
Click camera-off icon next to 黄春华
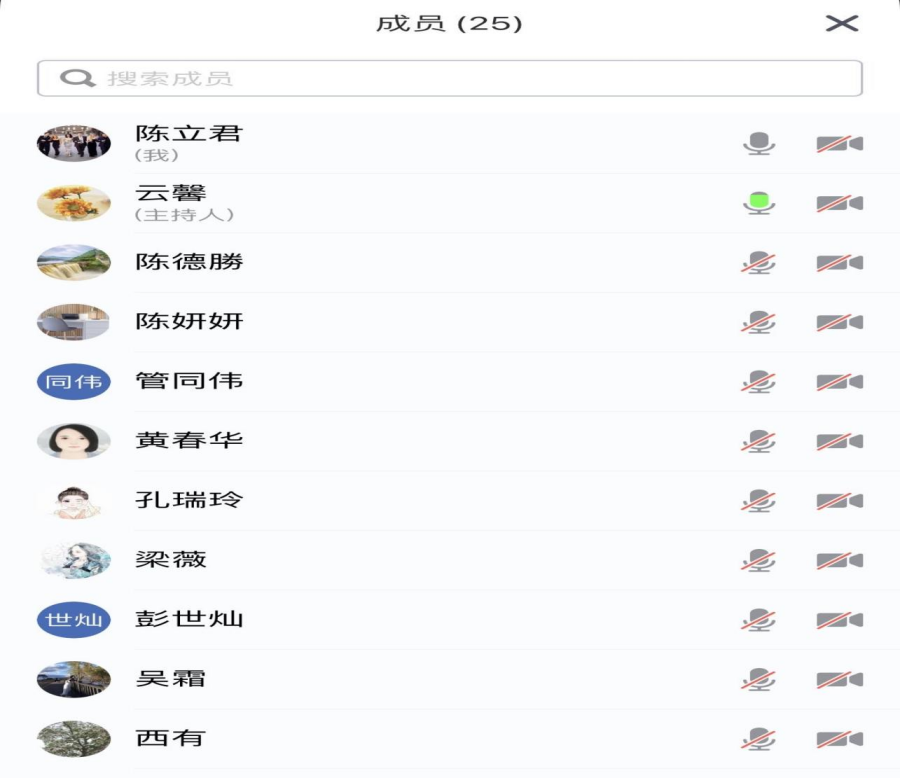click(x=839, y=441)
